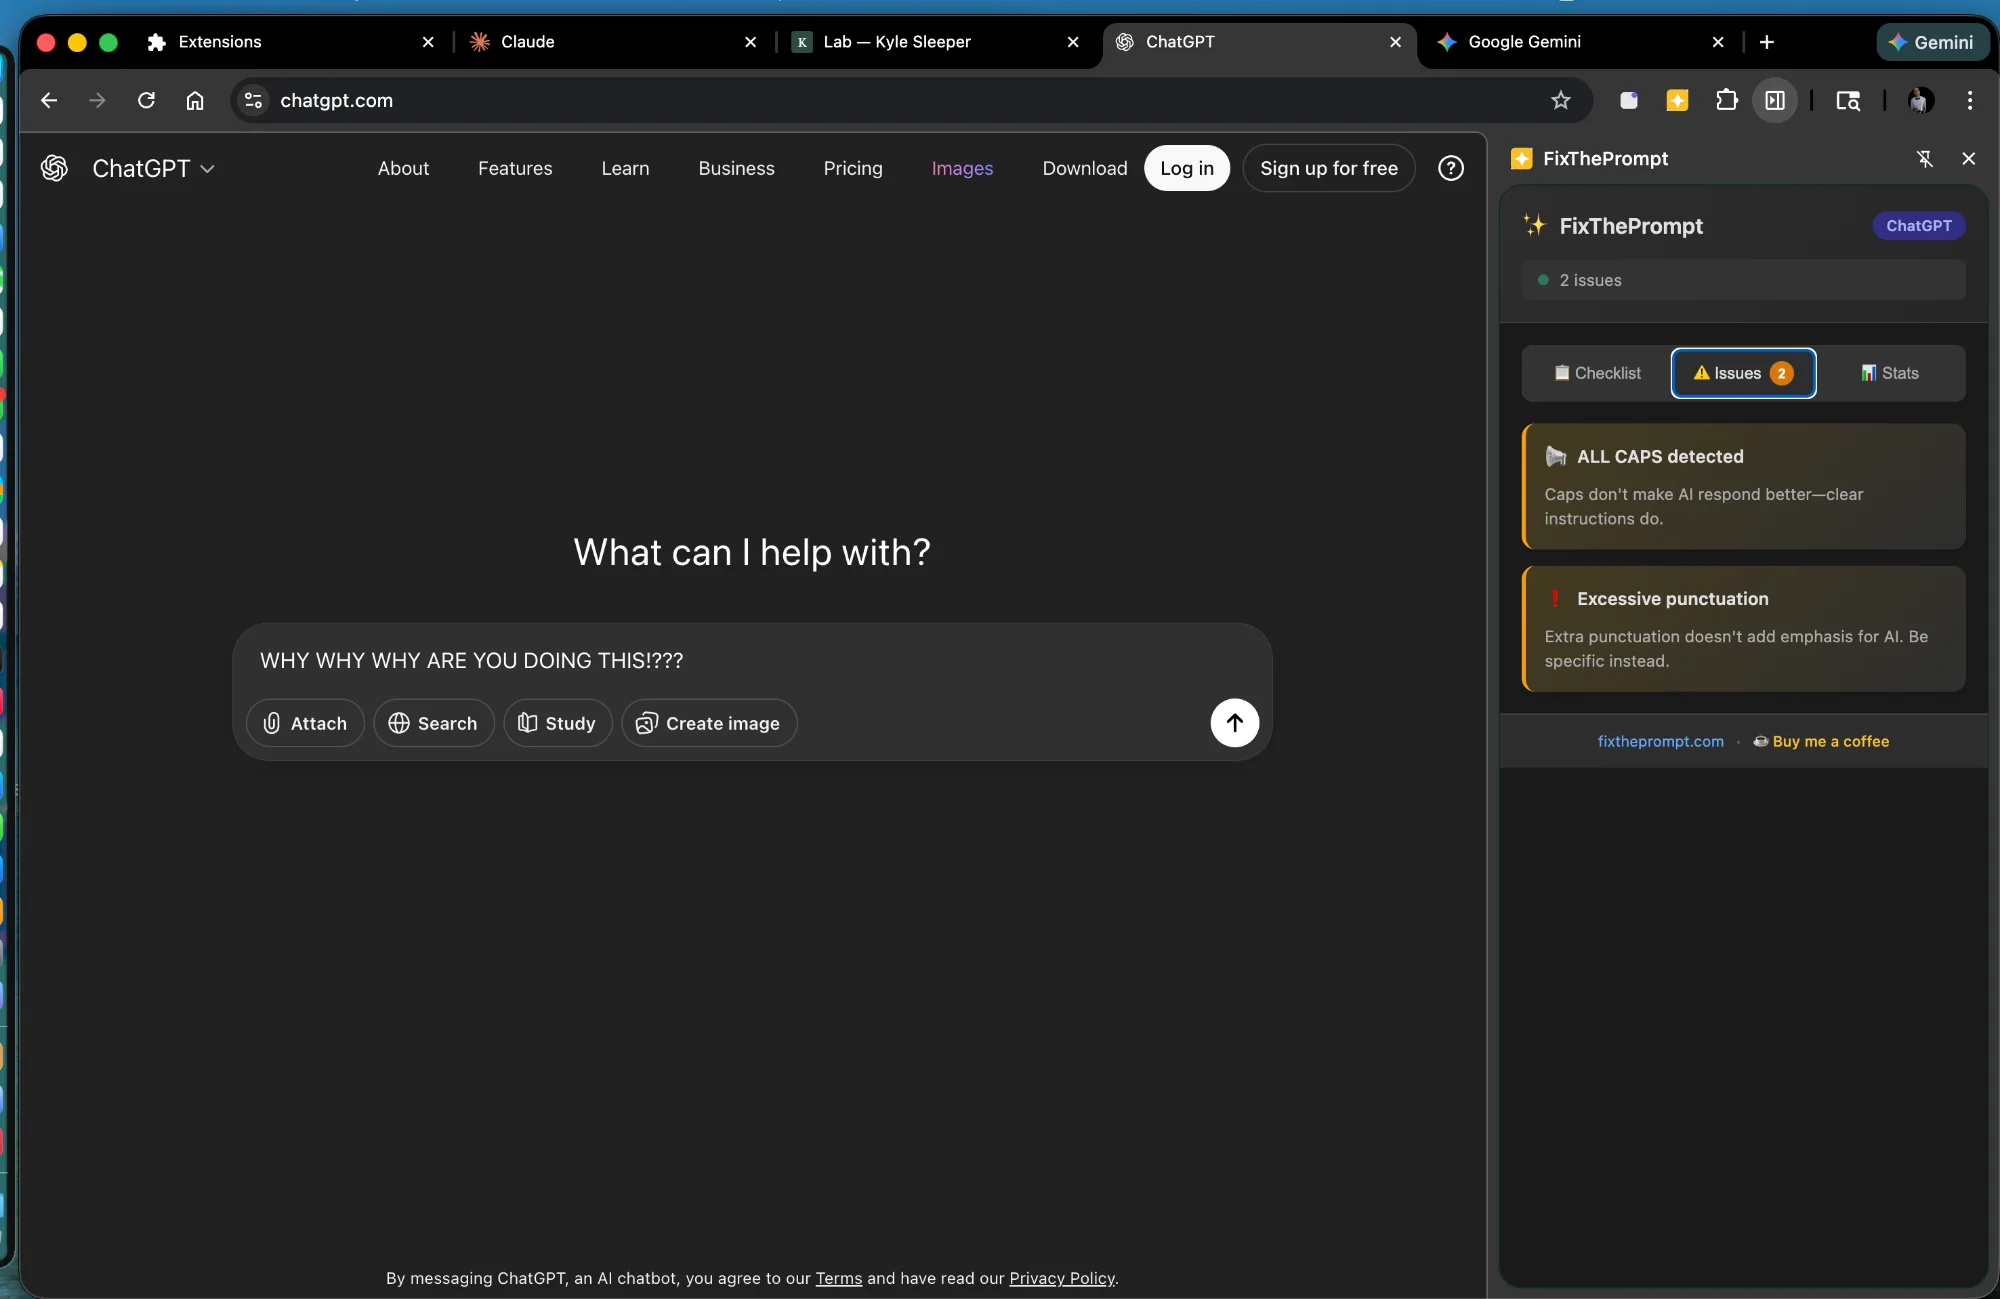Select the Search tool in ChatGPT composer
The height and width of the screenshot is (1299, 2000).
tap(433, 723)
